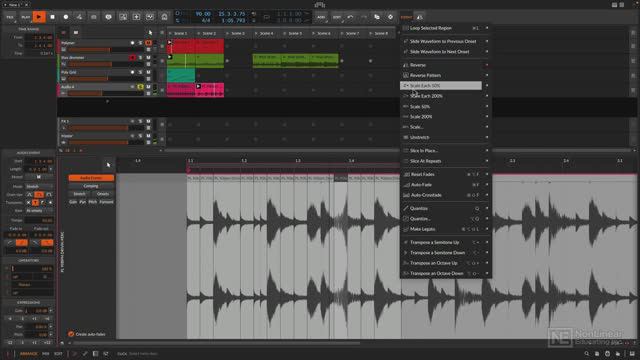This screenshot has height=360, width=640.
Task: Choose Scale Each 200% menu entry
Action: (x=446, y=96)
